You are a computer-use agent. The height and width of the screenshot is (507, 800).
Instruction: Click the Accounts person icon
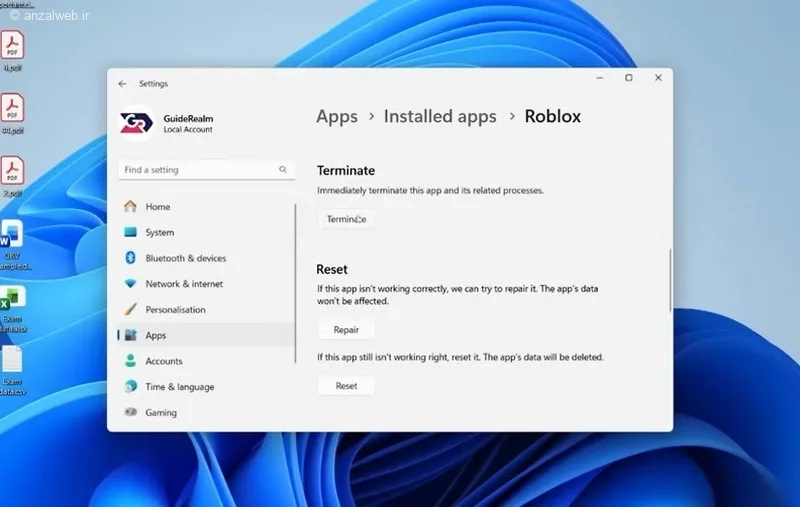tap(131, 361)
